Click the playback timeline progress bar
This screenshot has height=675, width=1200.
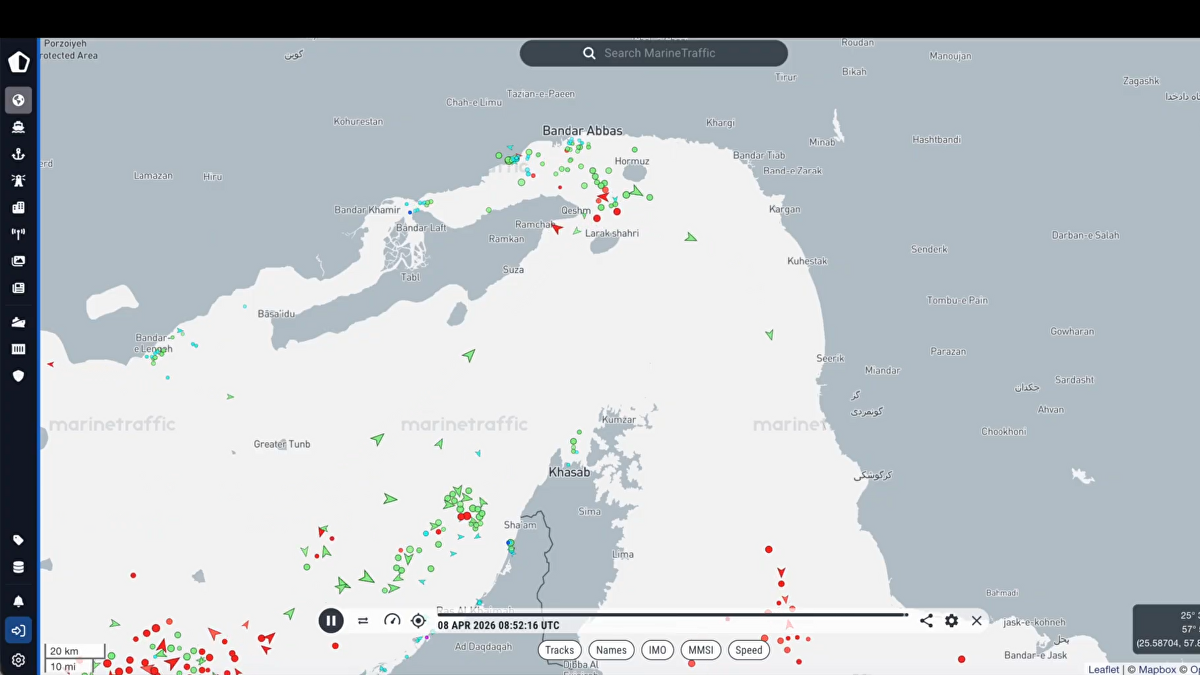pyautogui.click(x=670, y=615)
